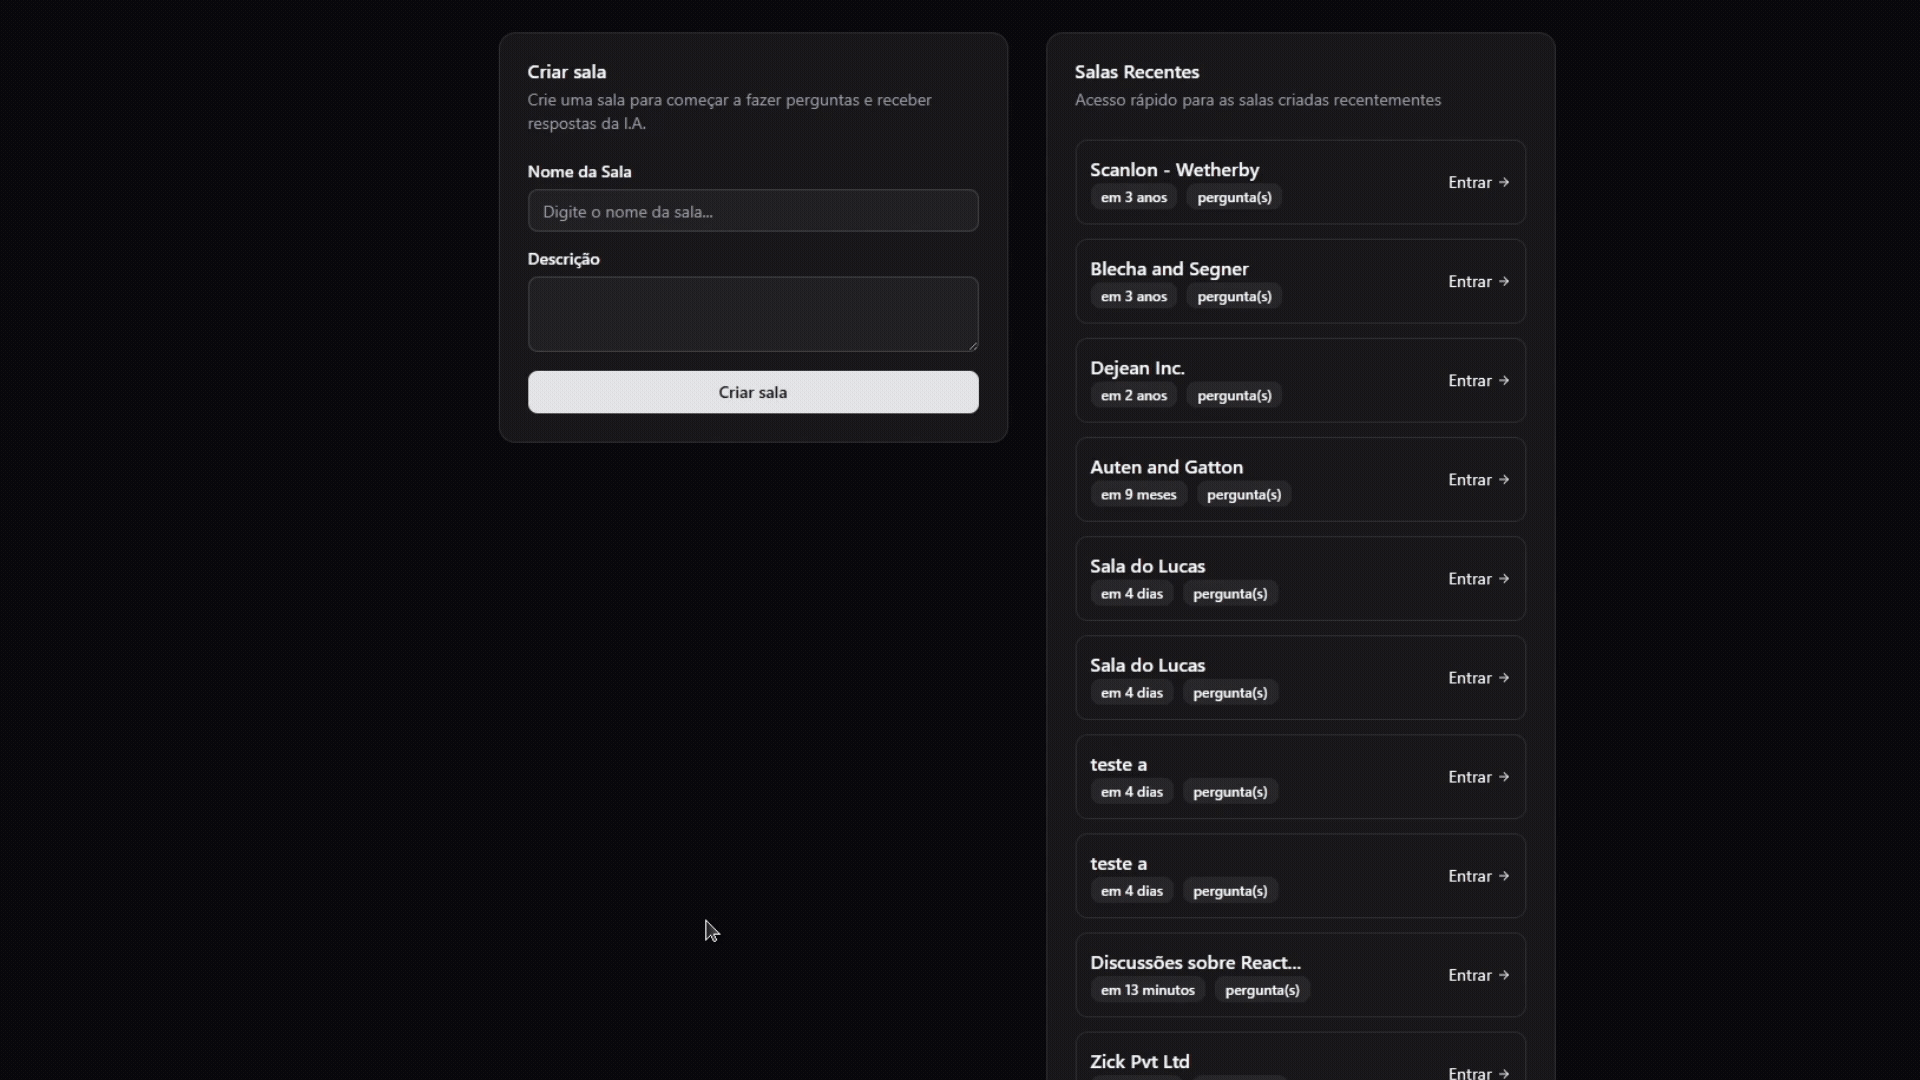1920x1080 pixels.
Task: Enter the Scanlon - Wetherby room via Entrar
Action: click(x=1479, y=182)
